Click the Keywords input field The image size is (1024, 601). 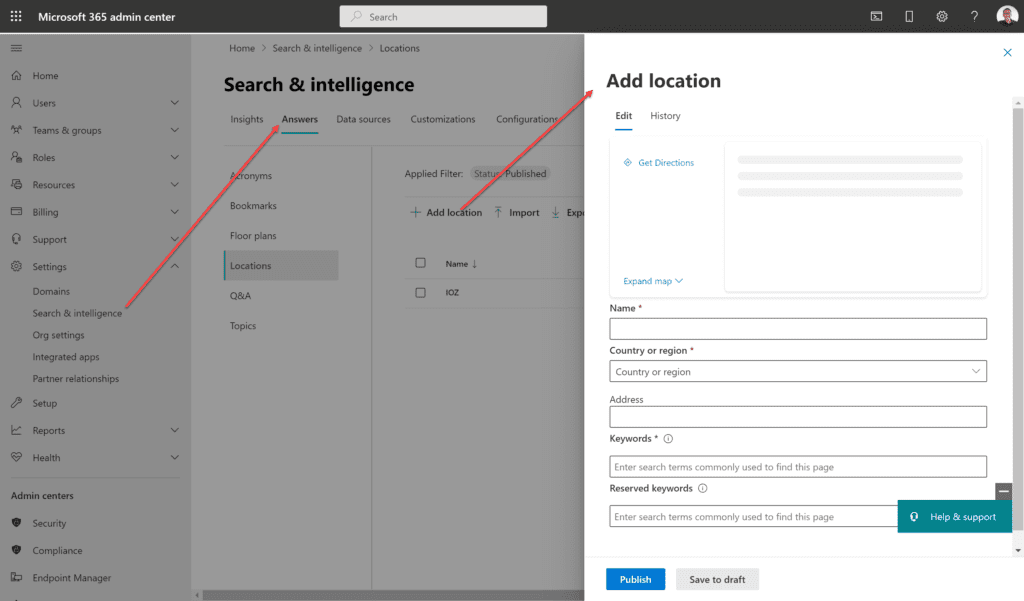pyautogui.click(x=798, y=466)
